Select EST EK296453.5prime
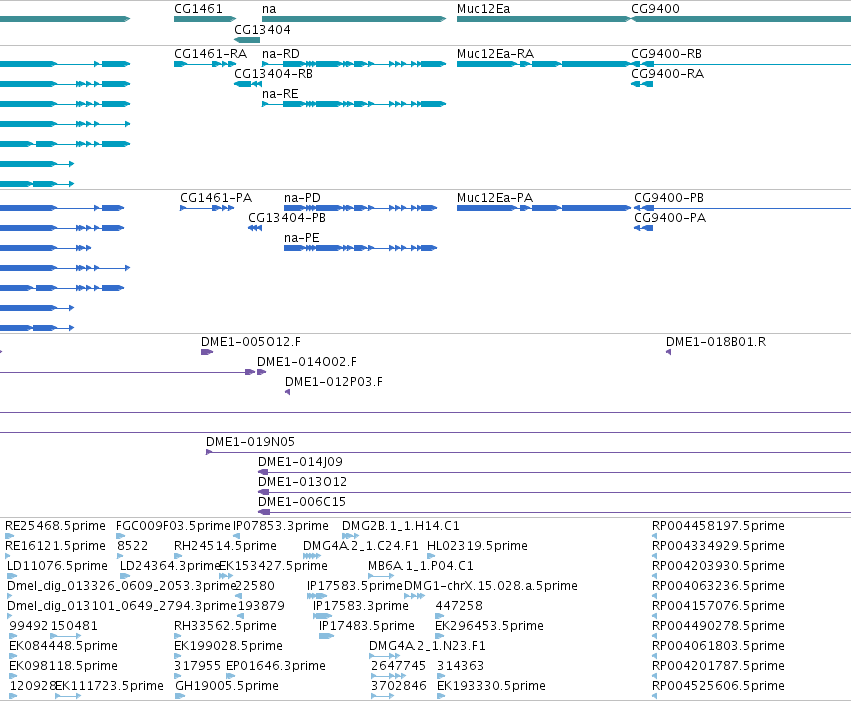This screenshot has width=851, height=701. pos(490,626)
